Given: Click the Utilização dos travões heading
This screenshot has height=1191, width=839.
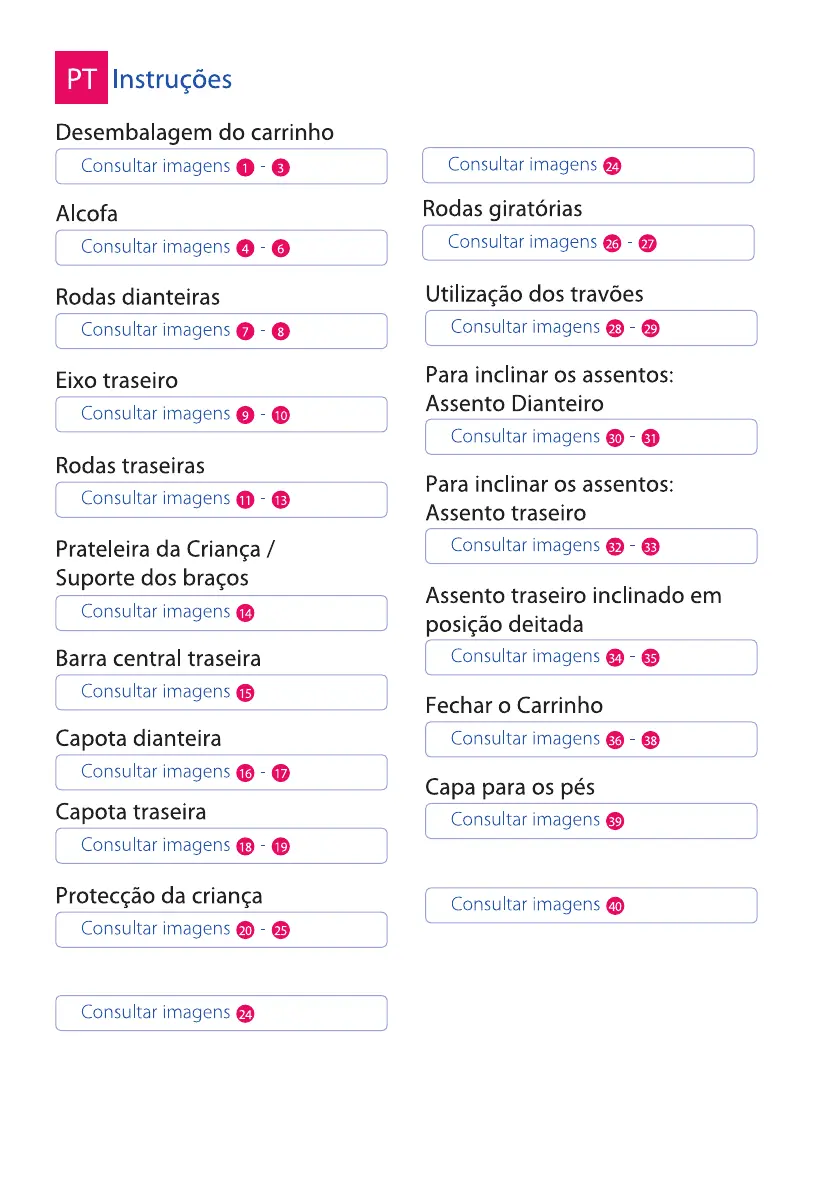Looking at the screenshot, I should (x=534, y=294).
